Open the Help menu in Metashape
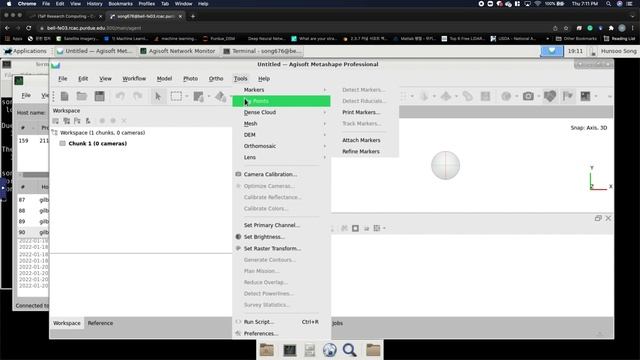Image resolution: width=640 pixels, height=360 pixels. coord(264,78)
